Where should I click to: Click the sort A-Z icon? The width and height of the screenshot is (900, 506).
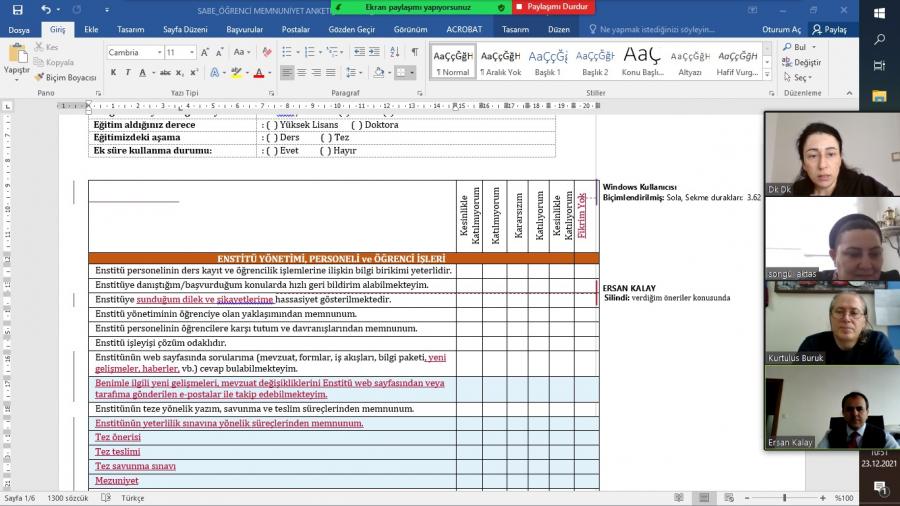[394, 52]
